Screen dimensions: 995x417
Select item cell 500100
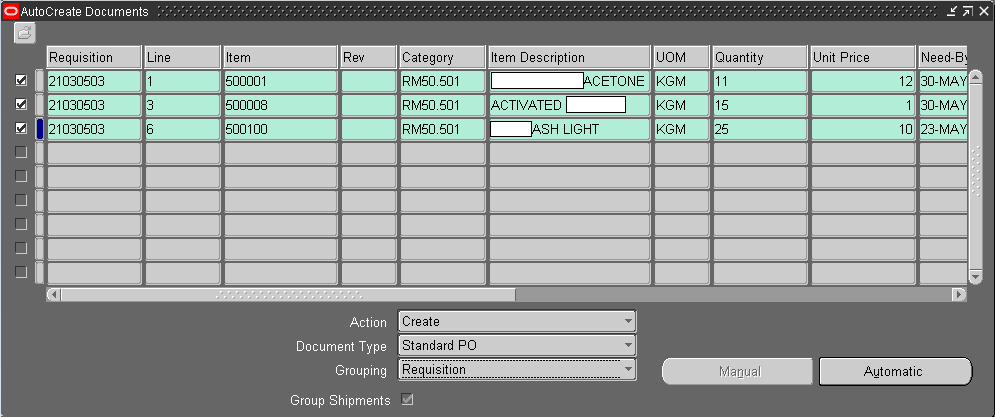point(280,129)
